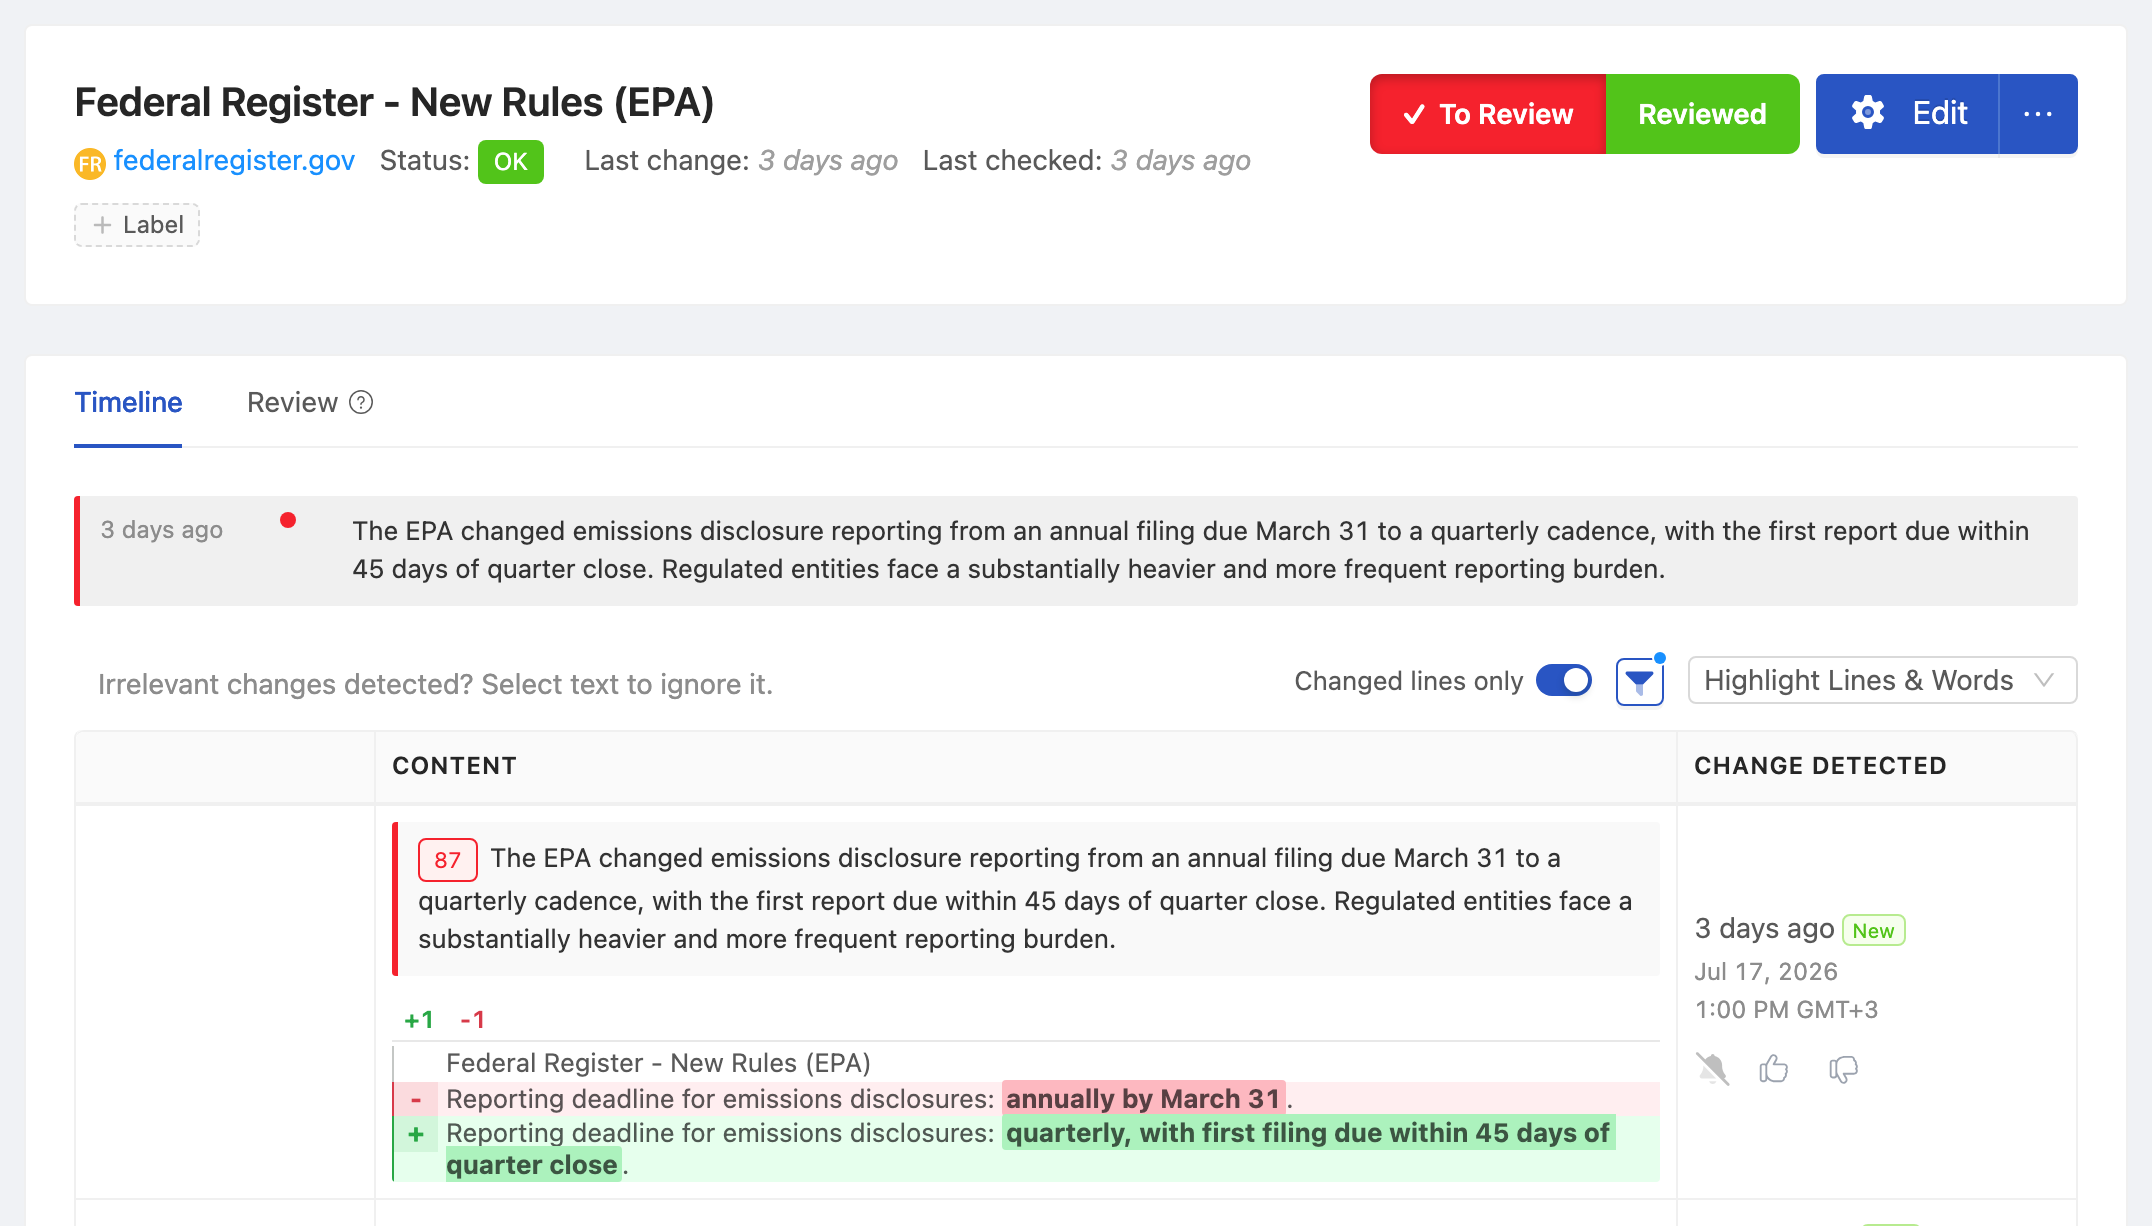Image resolution: width=2152 pixels, height=1226 pixels.
Task: Click the plus icon in Label button
Action: [102, 225]
